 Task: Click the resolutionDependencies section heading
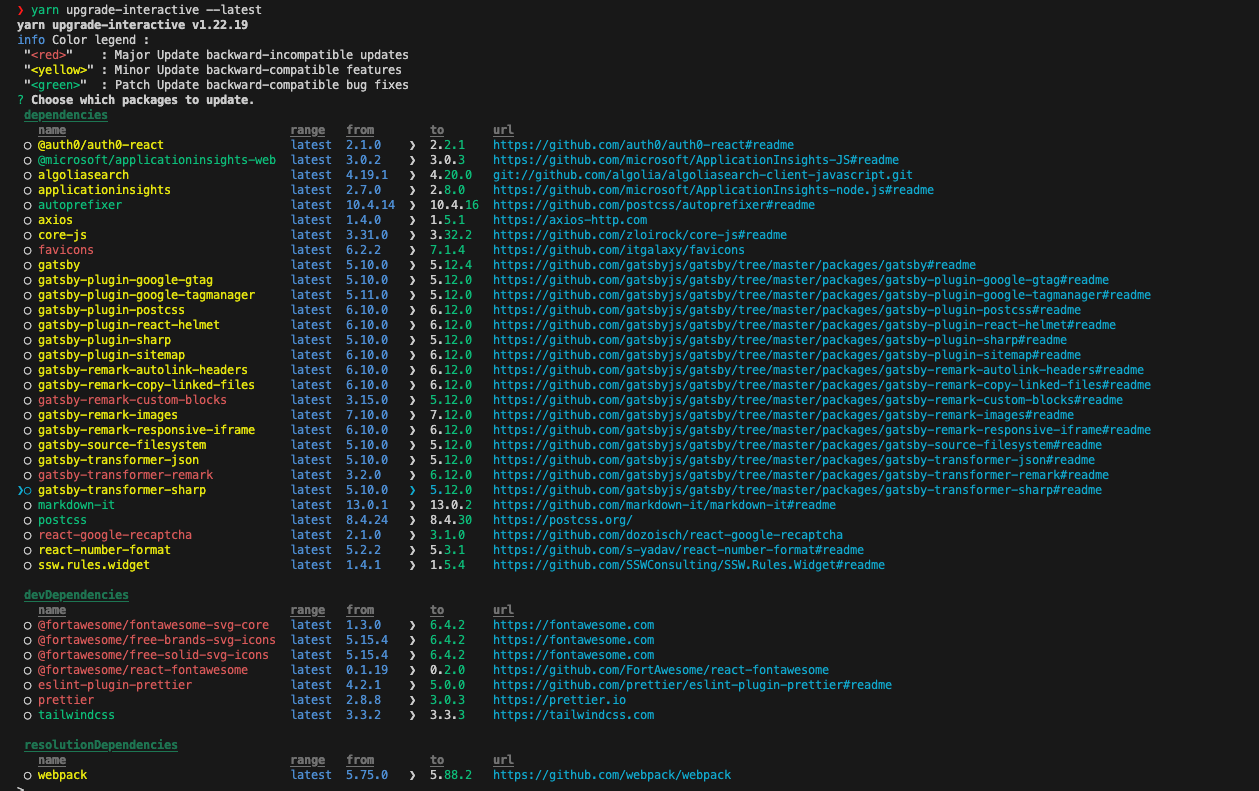pos(101,745)
